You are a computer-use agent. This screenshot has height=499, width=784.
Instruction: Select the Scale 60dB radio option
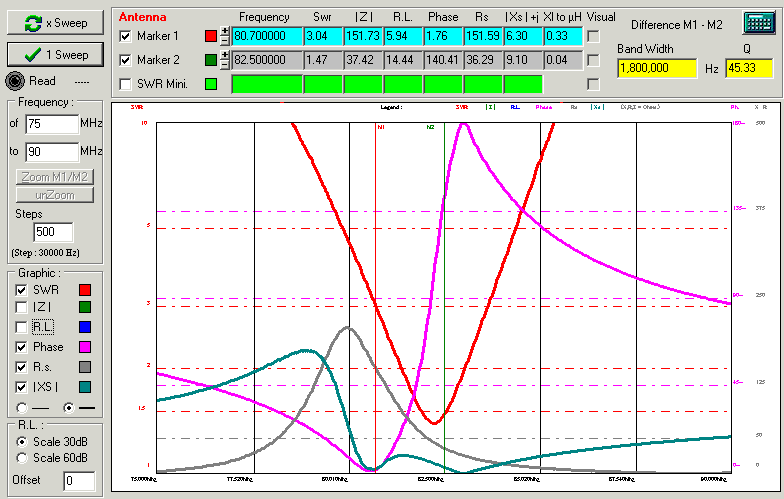tap(22, 458)
